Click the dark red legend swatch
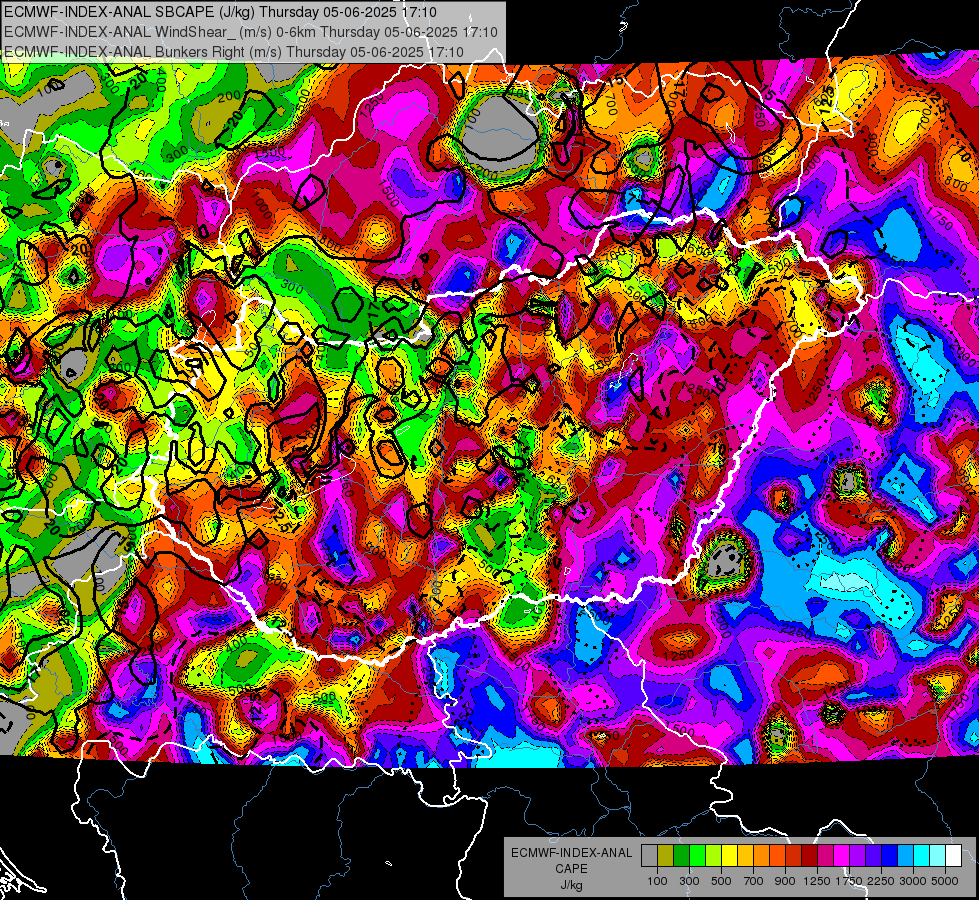The width and height of the screenshot is (979, 900). pos(809,855)
